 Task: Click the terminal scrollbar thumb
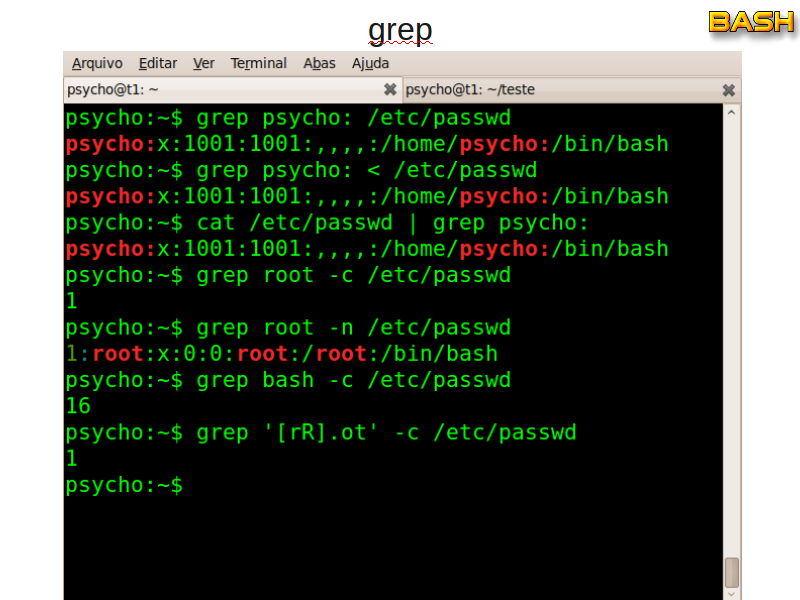coord(732,572)
